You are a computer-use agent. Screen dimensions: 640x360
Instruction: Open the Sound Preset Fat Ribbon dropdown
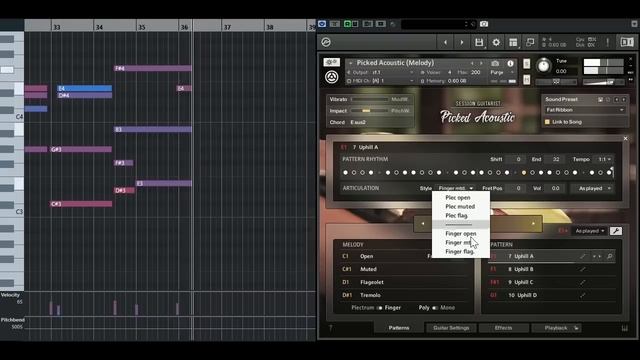point(584,110)
